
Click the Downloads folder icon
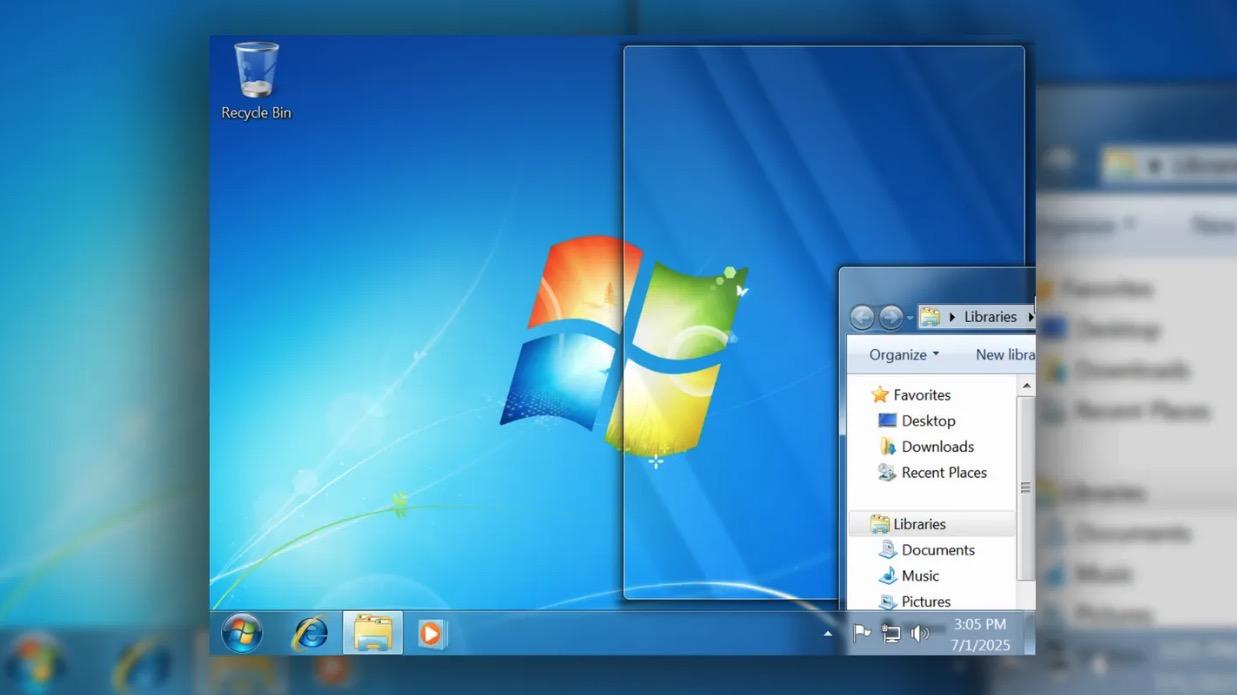tap(887, 447)
